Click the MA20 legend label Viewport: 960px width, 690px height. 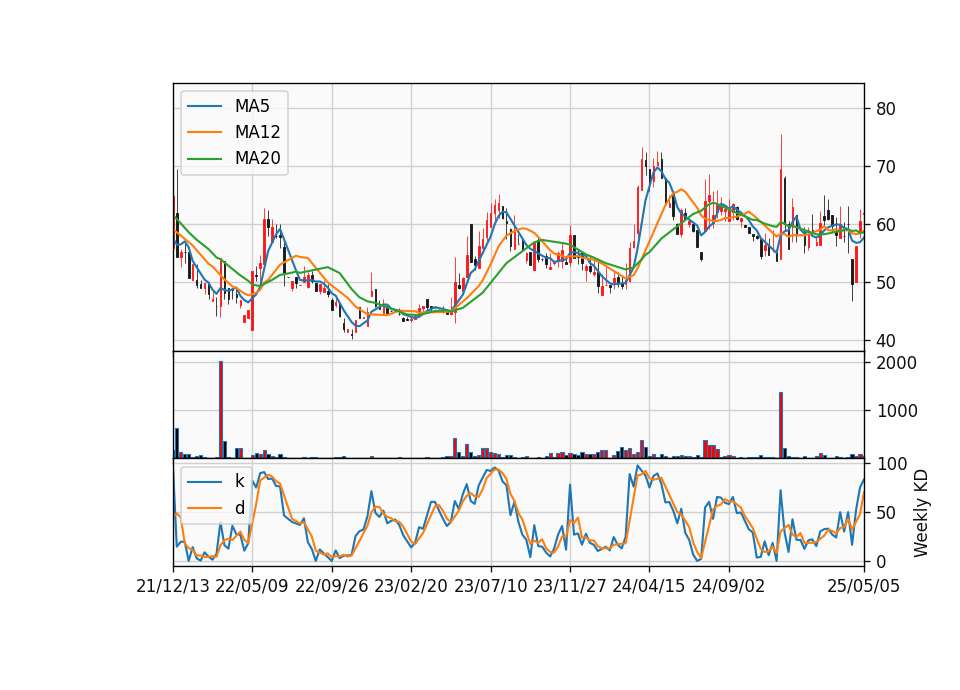click(x=257, y=158)
